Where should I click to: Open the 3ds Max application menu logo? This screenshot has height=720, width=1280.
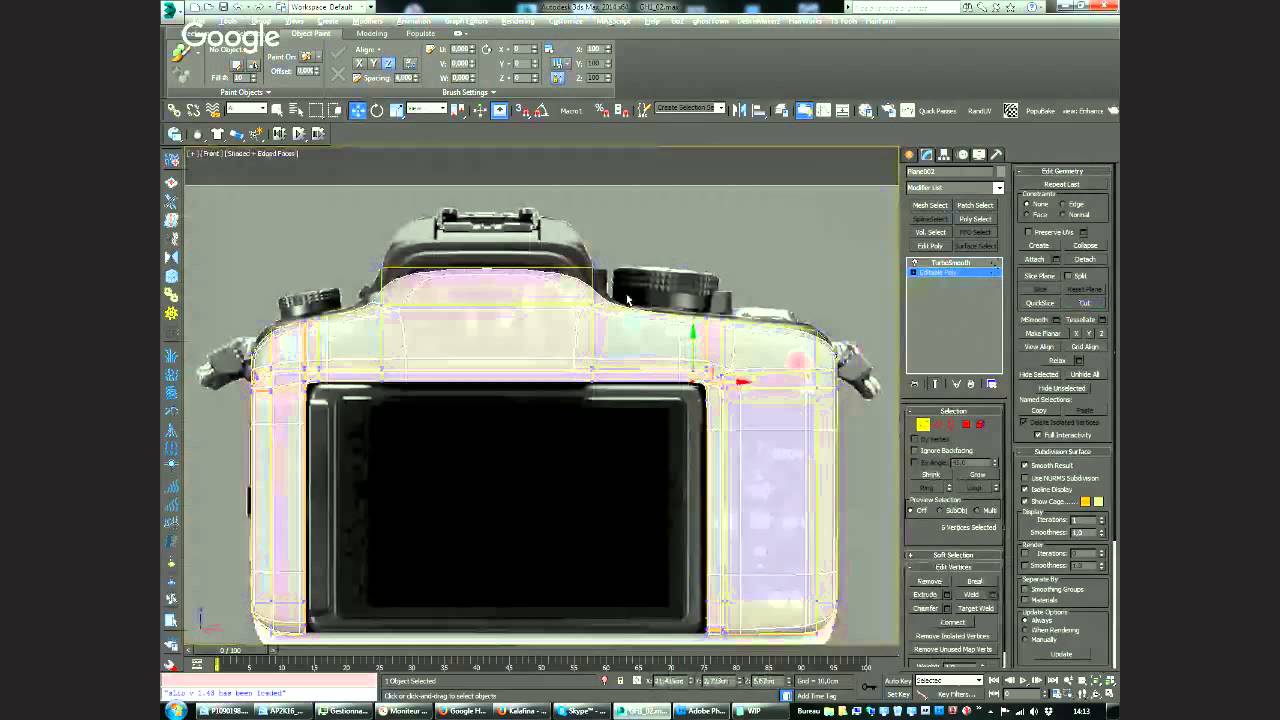(171, 11)
